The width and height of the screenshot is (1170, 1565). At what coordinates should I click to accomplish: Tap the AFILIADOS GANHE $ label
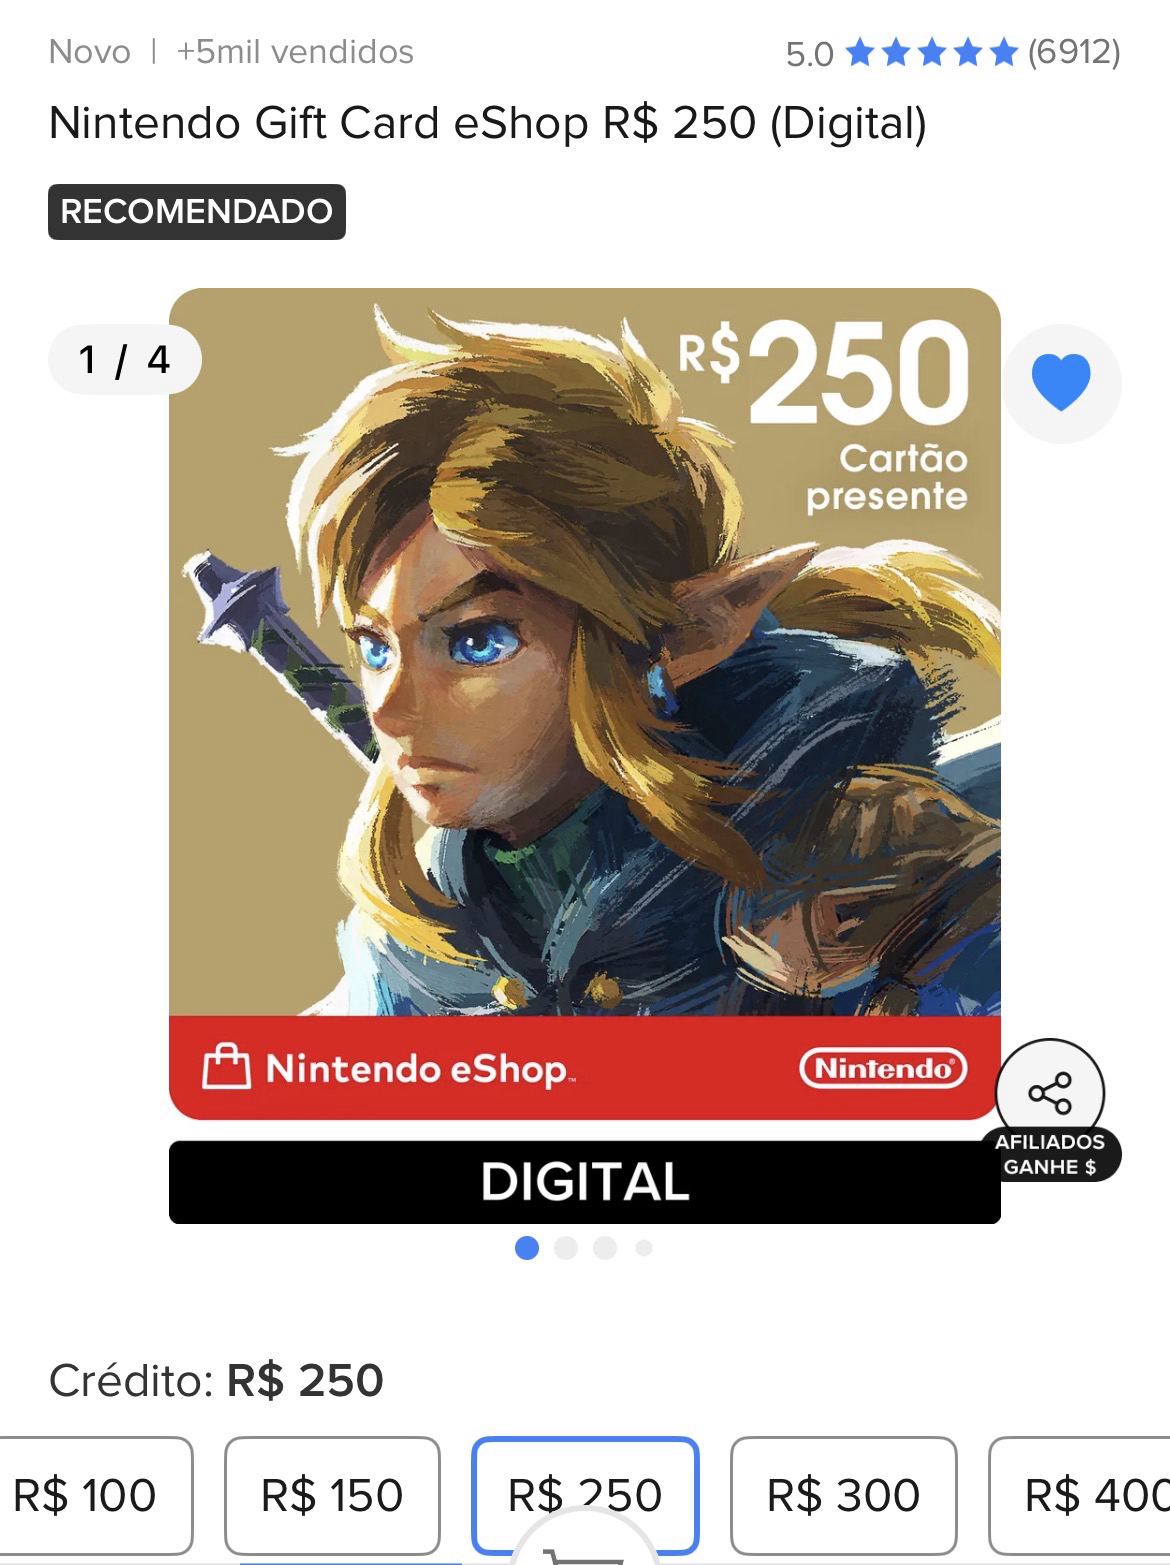[1050, 1155]
